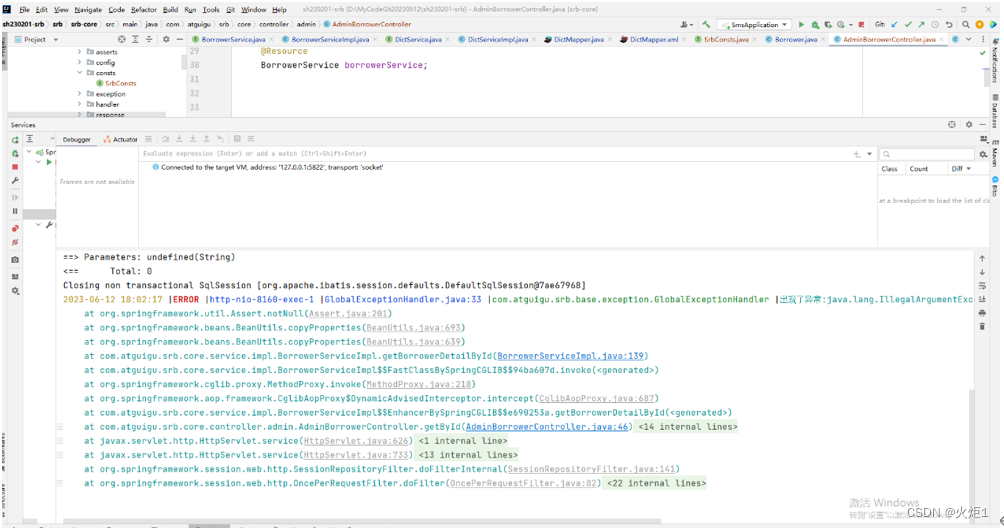Stop service with red square in Services
This screenshot has width=1004, height=528.
coord(15,167)
